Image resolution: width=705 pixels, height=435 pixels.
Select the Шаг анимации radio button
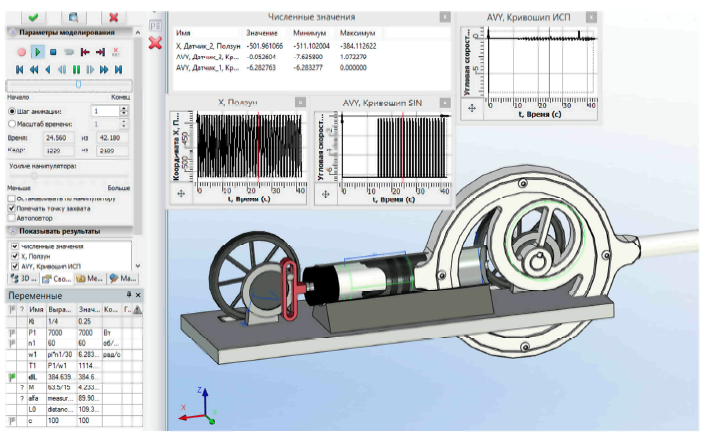click(x=12, y=111)
